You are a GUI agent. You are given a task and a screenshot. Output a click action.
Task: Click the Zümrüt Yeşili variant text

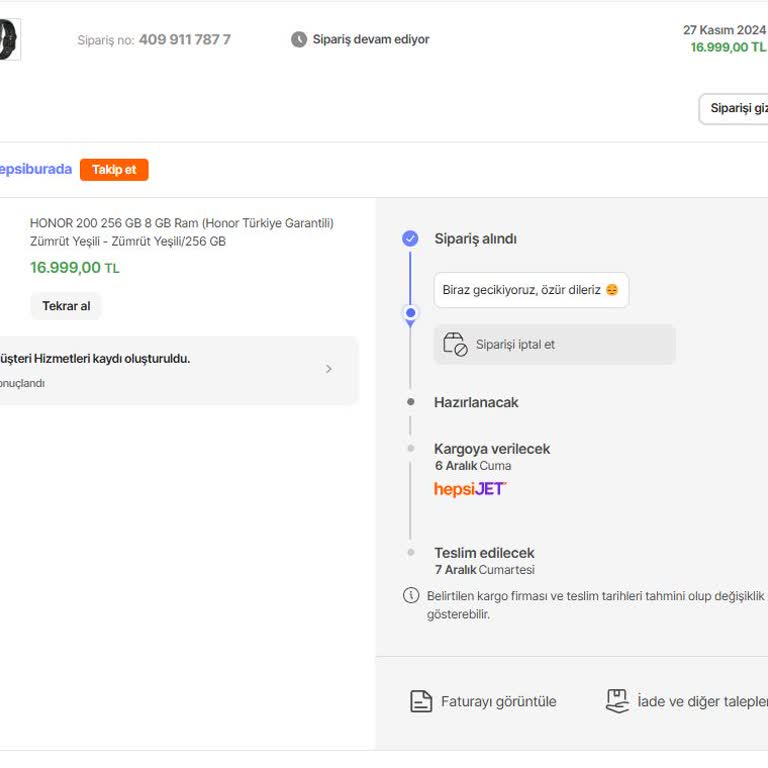click(128, 241)
